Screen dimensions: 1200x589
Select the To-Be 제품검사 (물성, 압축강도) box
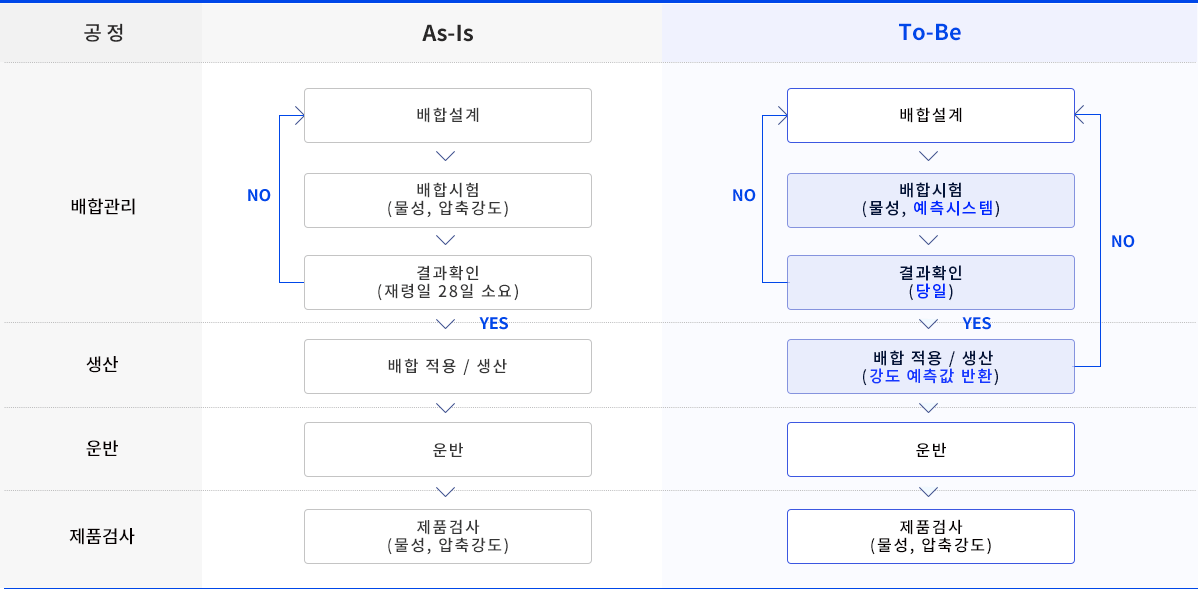tap(931, 536)
